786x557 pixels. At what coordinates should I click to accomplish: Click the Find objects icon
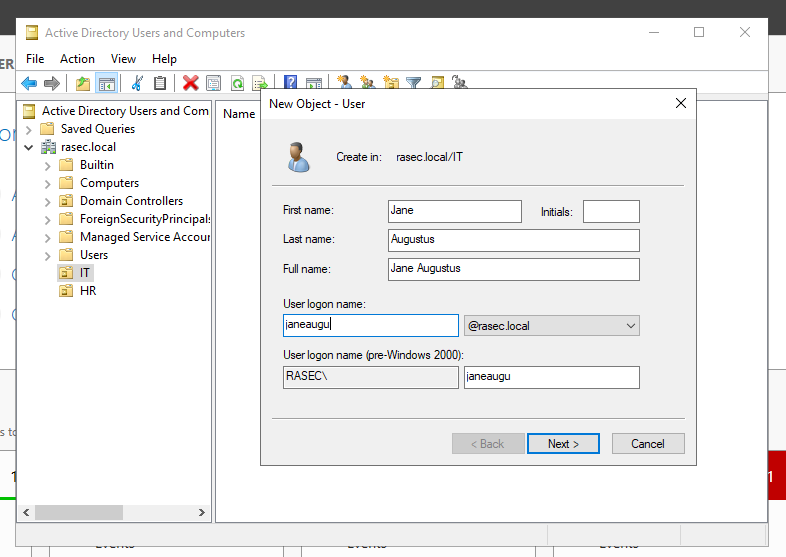click(437, 82)
